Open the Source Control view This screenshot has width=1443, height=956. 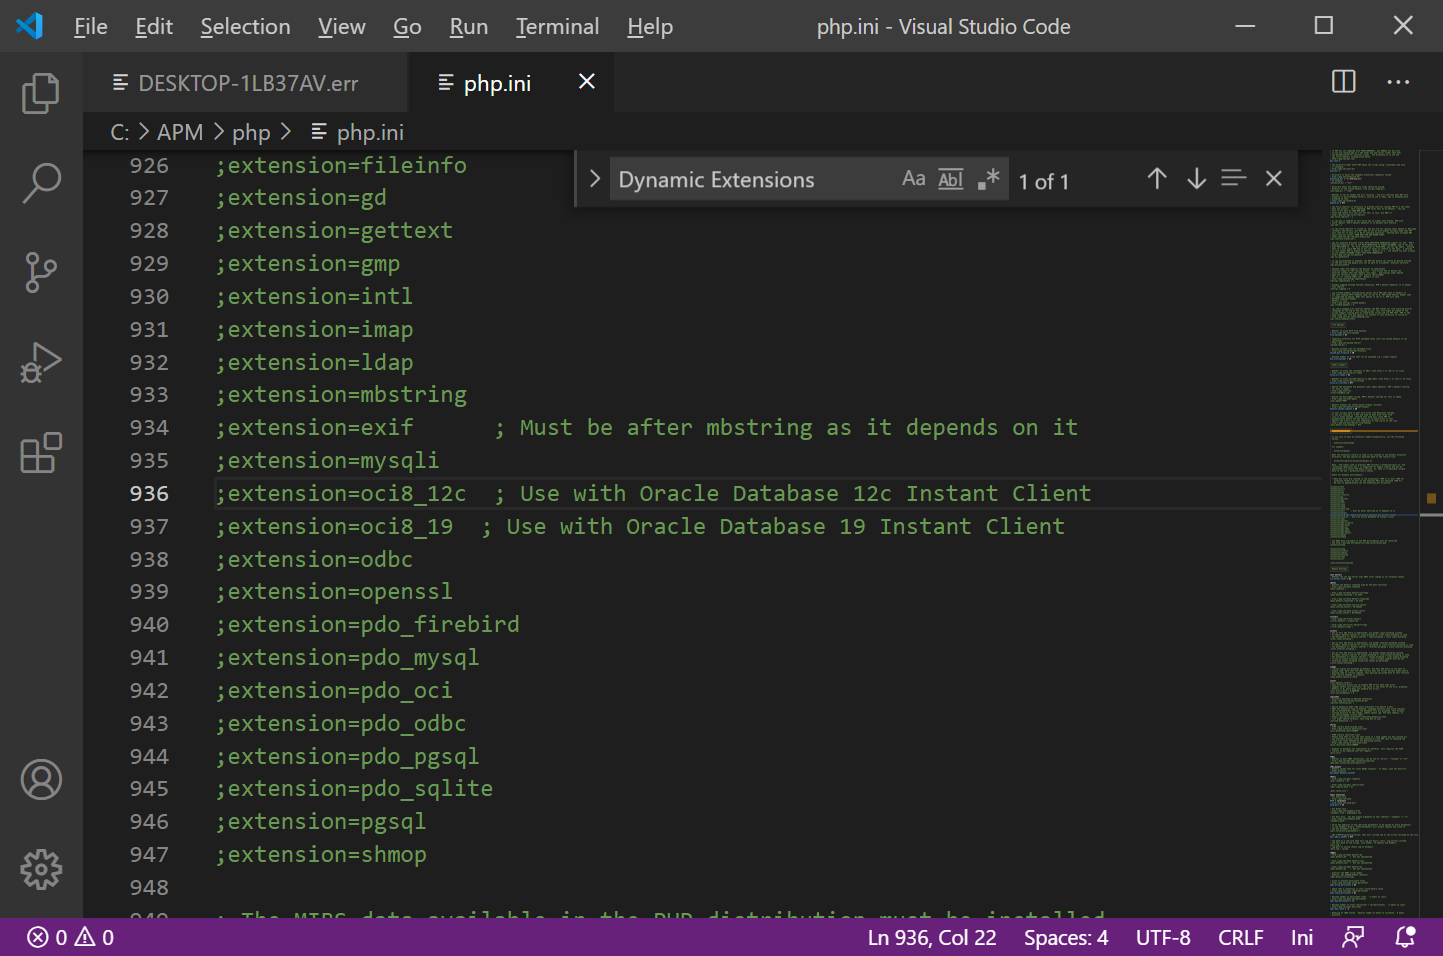point(41,272)
